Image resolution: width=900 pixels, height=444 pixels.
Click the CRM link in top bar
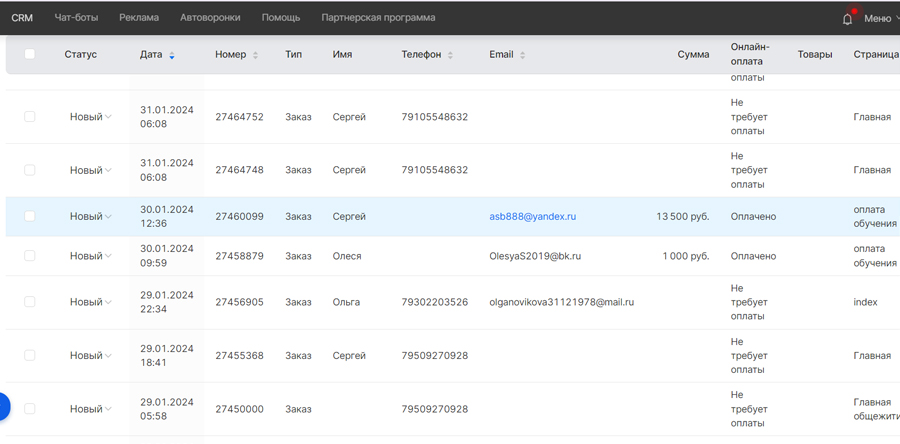[x=22, y=18]
